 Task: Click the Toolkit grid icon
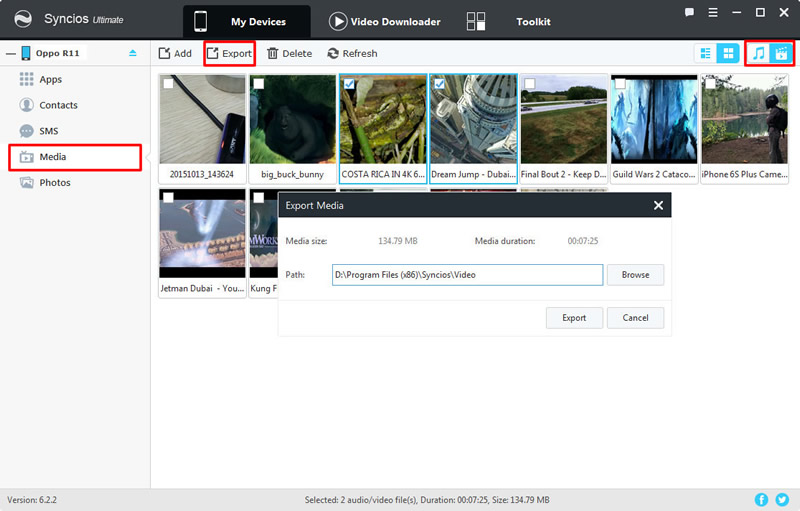(476, 21)
